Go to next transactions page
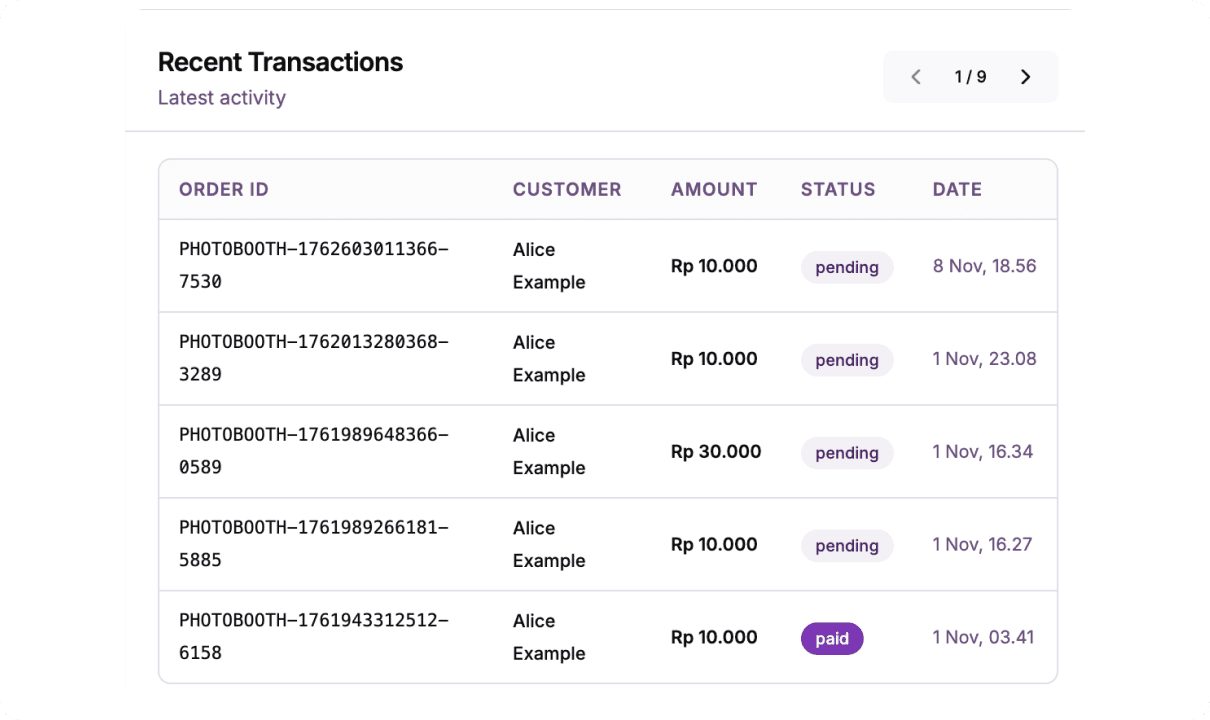The width and height of the screenshot is (1210, 720). click(x=1025, y=77)
